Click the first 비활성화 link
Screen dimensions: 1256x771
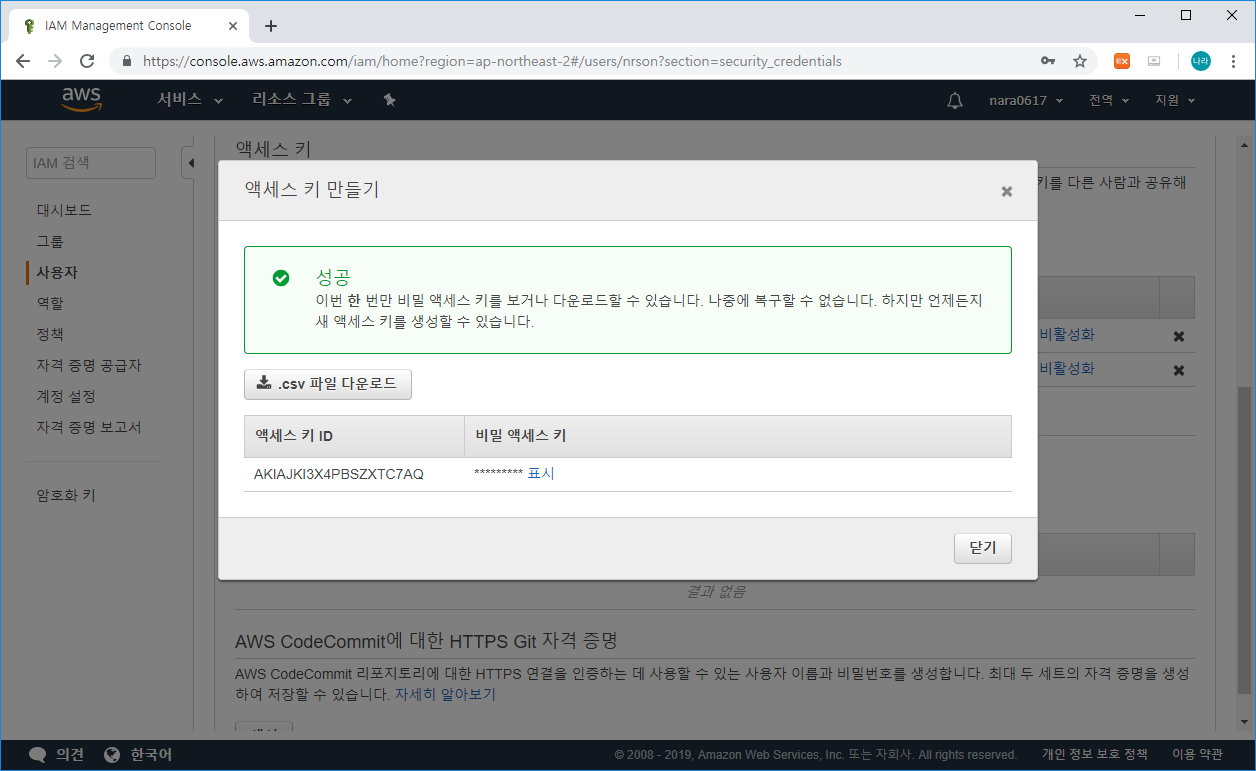(1067, 335)
